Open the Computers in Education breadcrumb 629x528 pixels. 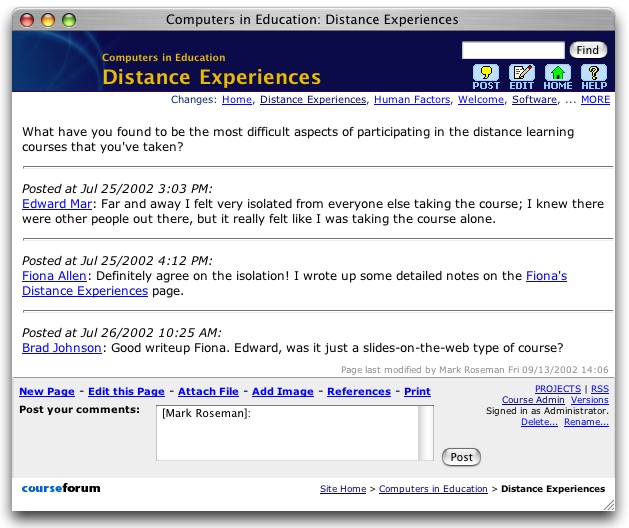coord(433,489)
